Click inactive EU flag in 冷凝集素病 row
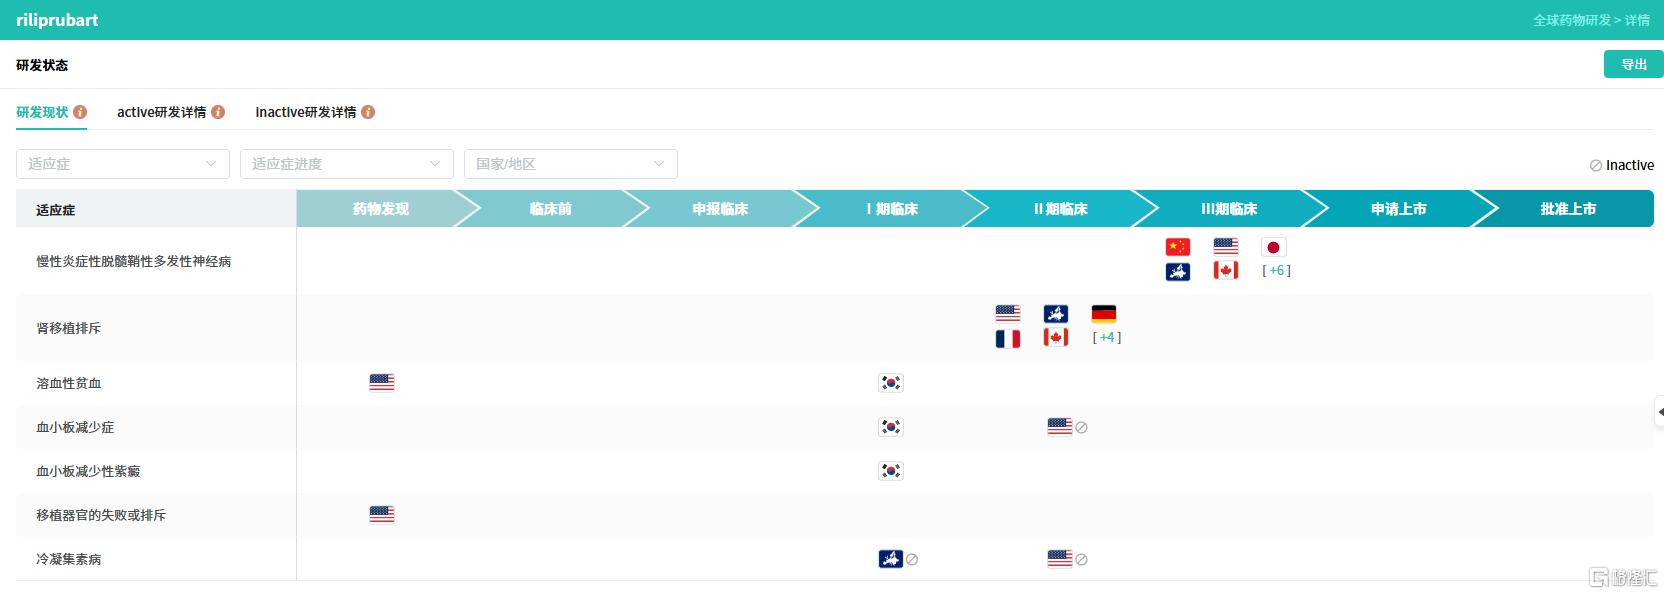Viewport: 1664px width, 594px height. pyautogui.click(x=891, y=559)
